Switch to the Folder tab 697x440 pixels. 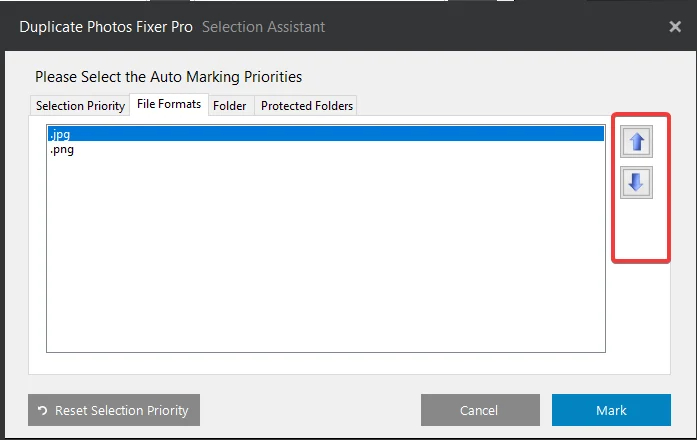point(230,106)
